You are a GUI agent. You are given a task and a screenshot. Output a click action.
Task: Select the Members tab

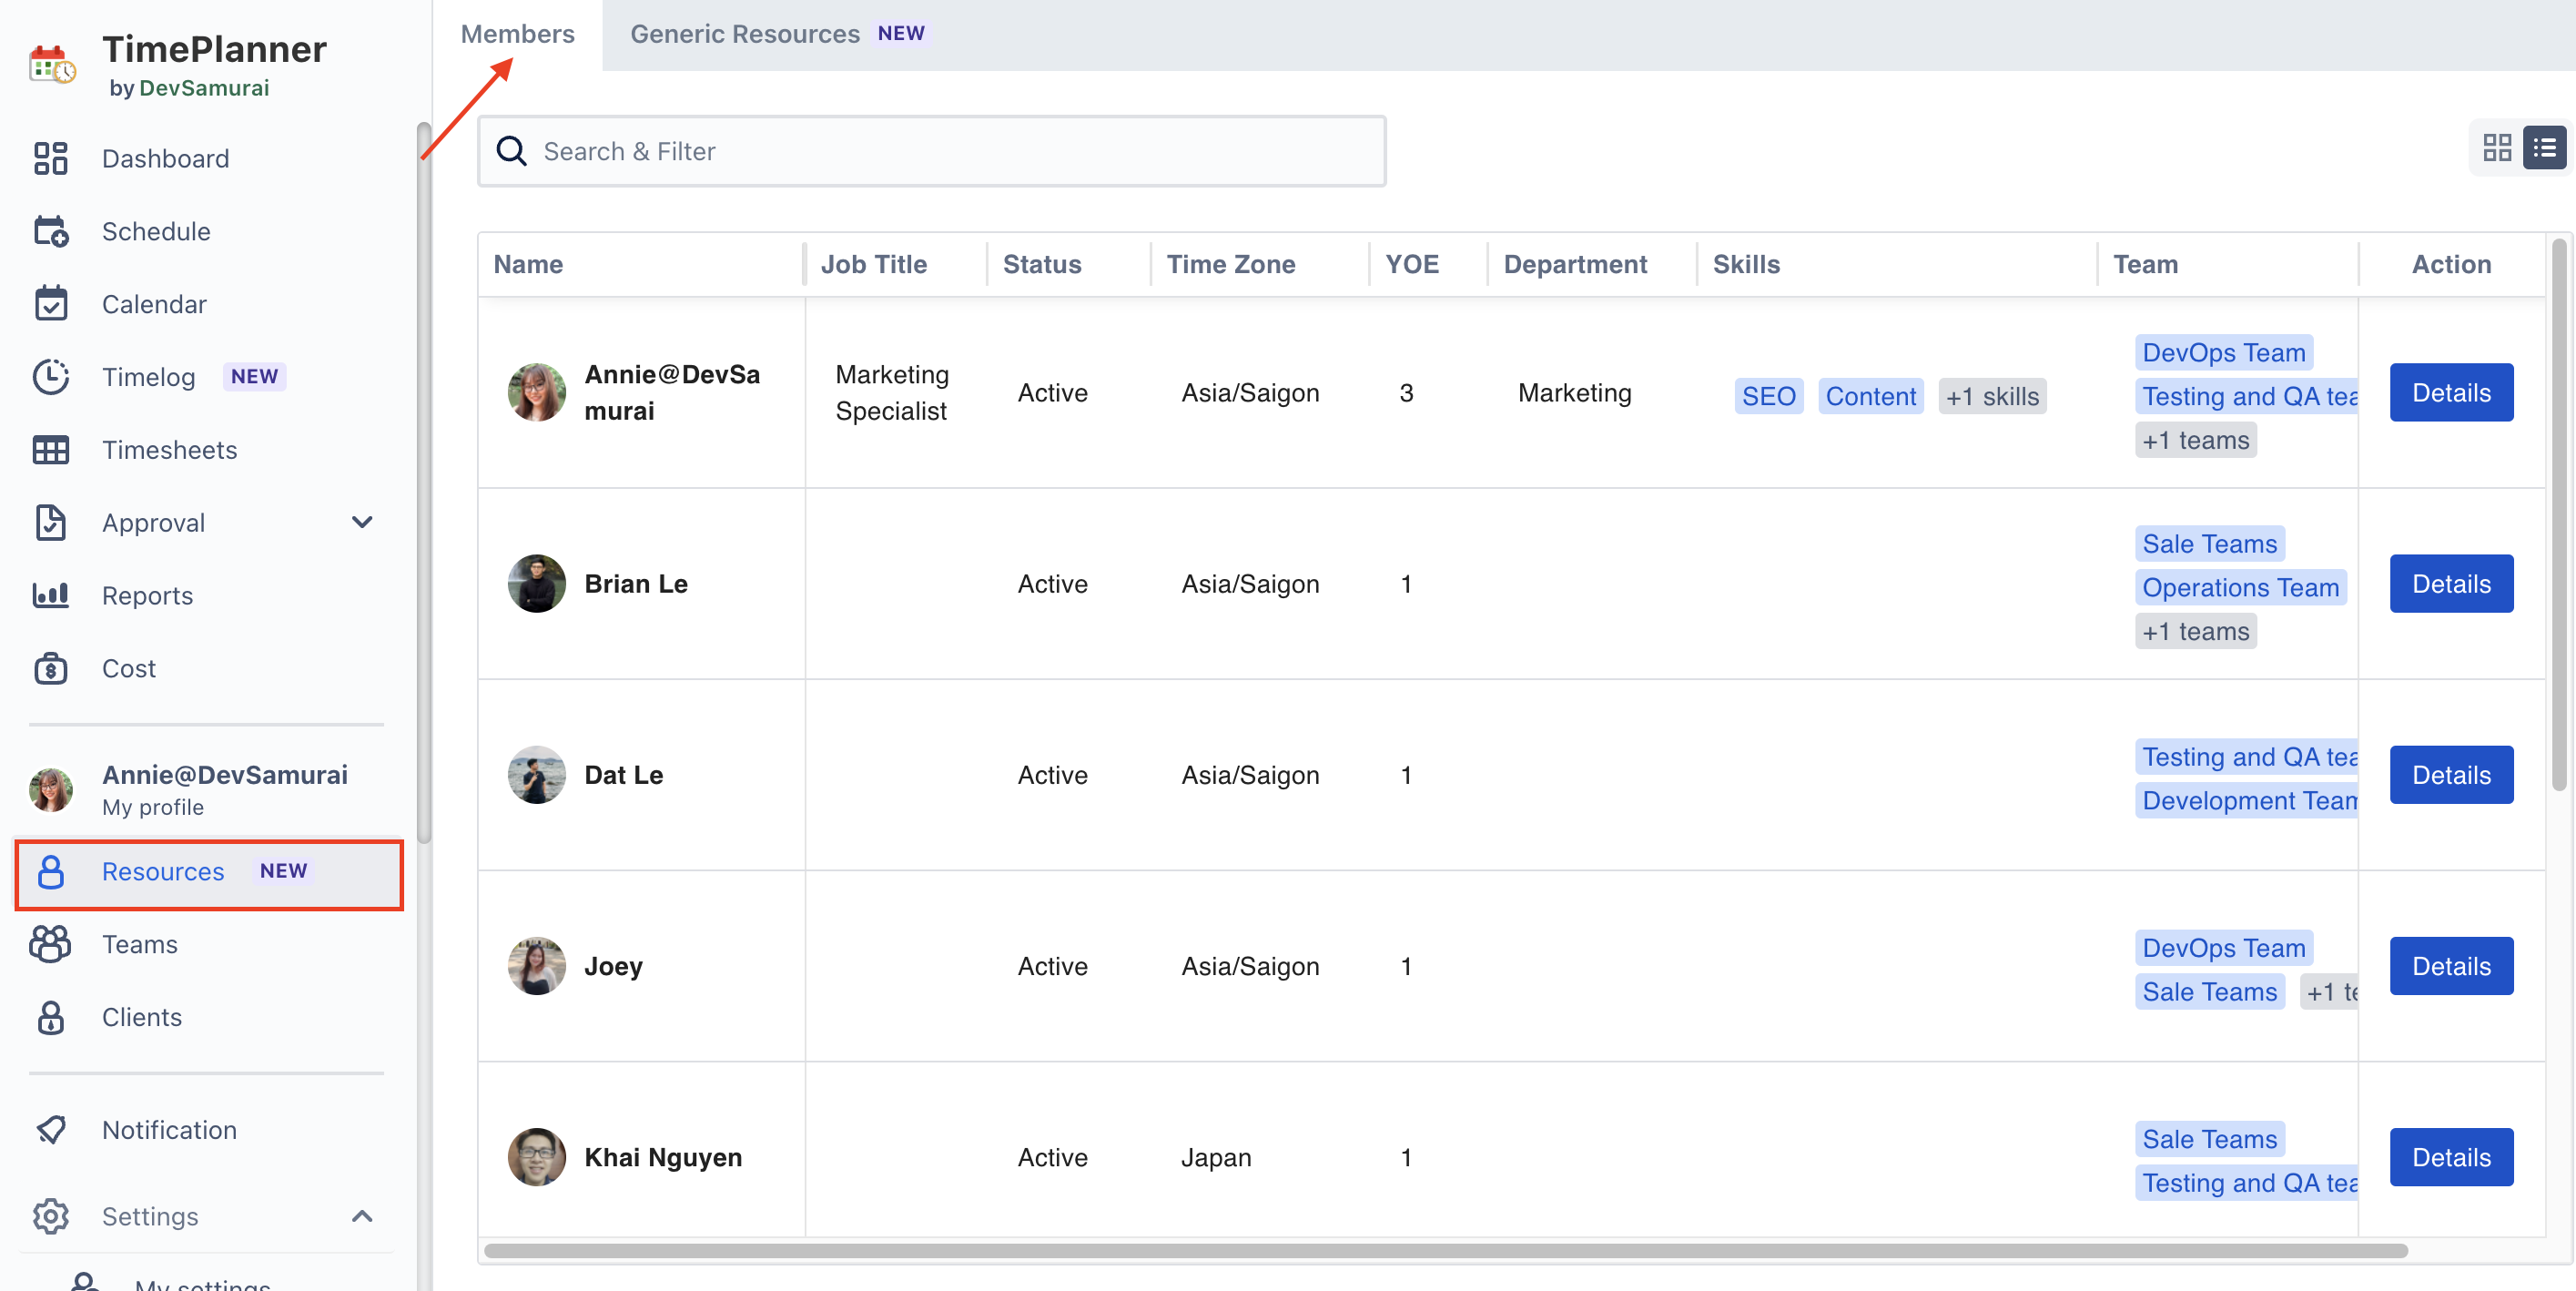519,33
